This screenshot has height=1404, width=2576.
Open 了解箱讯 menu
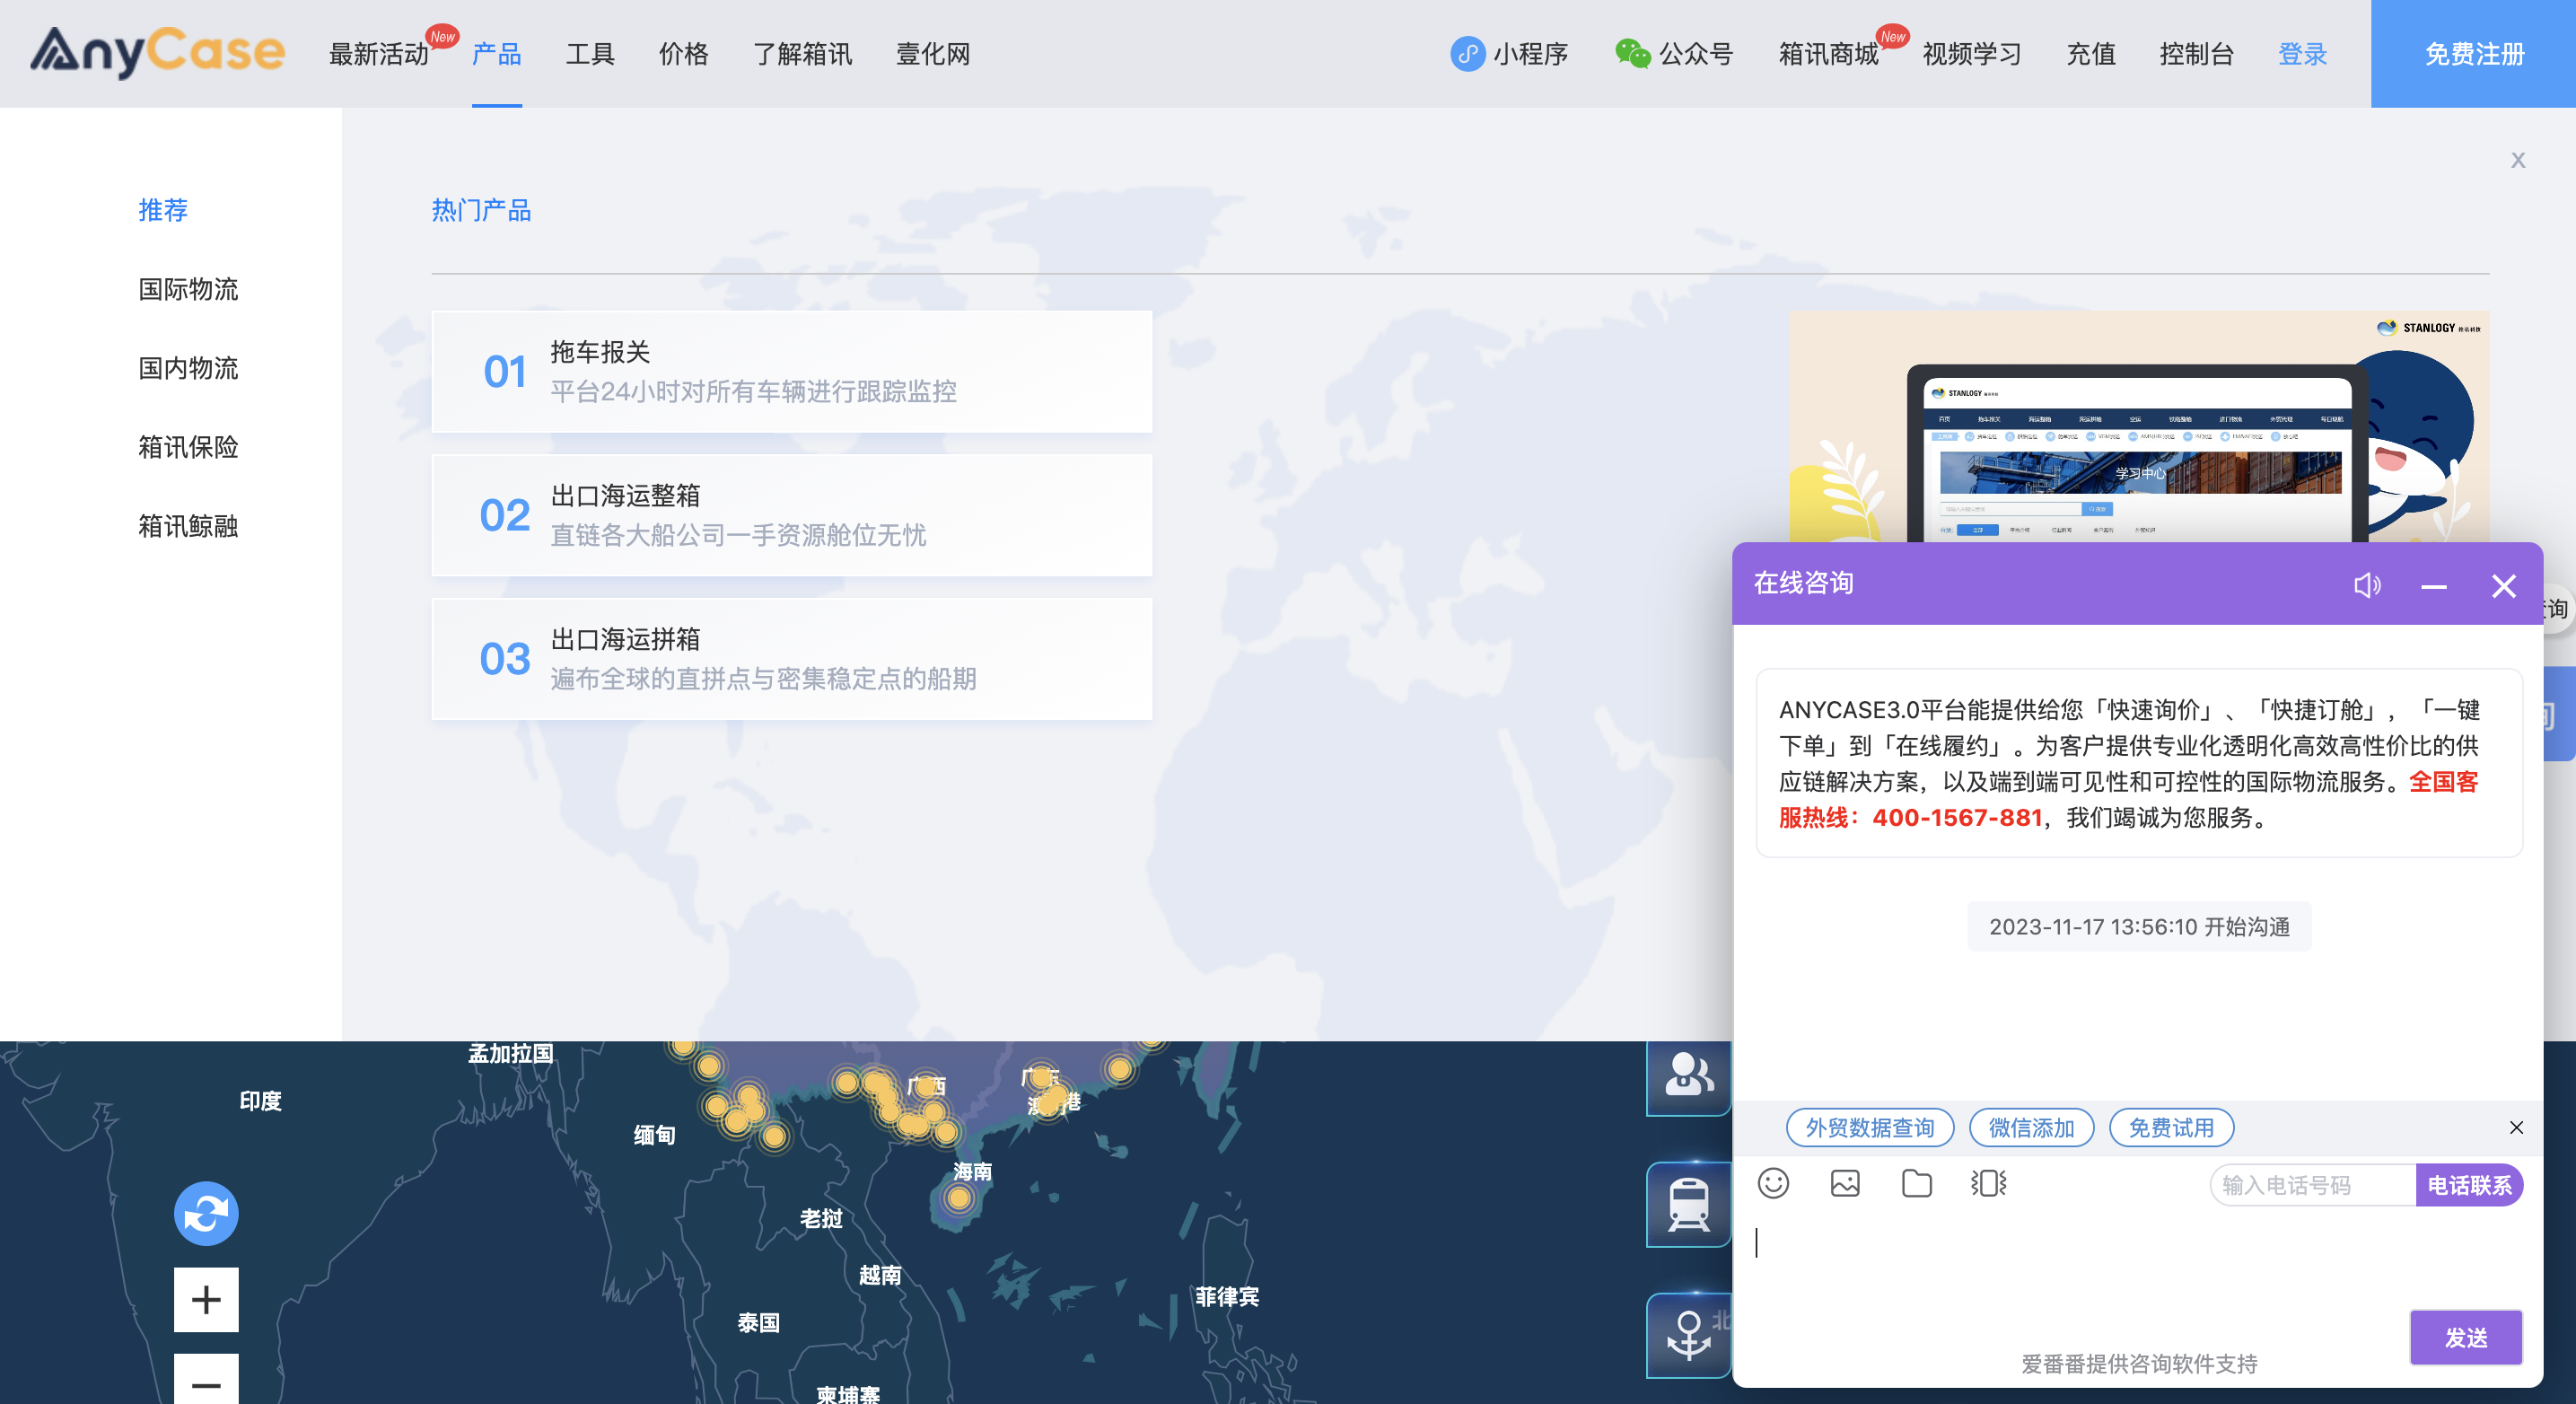[802, 54]
